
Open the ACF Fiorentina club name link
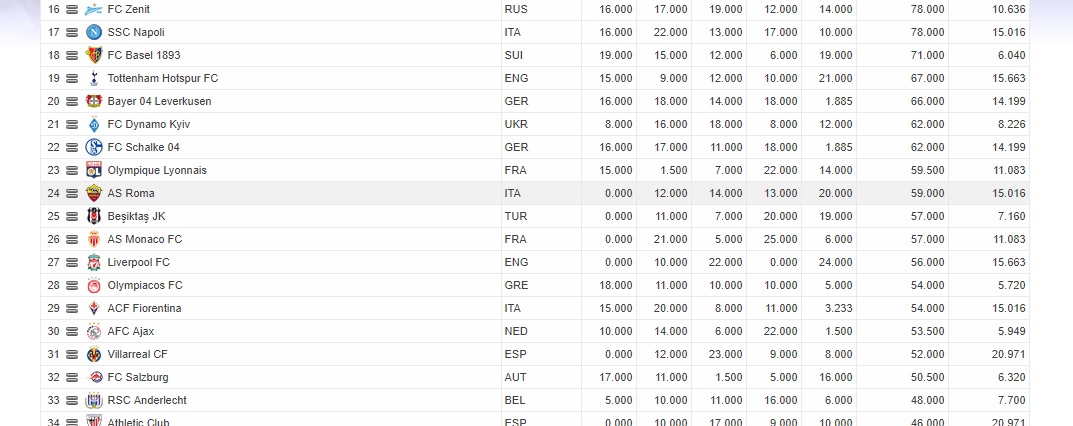(144, 308)
